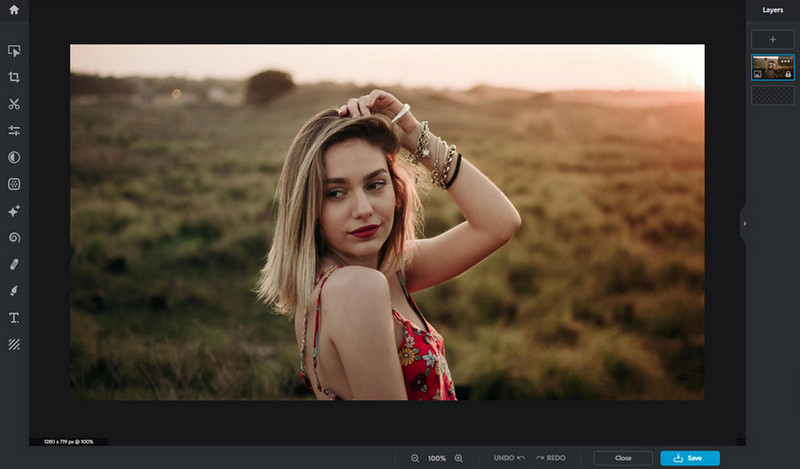Screen dimensions: 800x469
Task: Open the Filter half-circle tool
Action: 14,158
